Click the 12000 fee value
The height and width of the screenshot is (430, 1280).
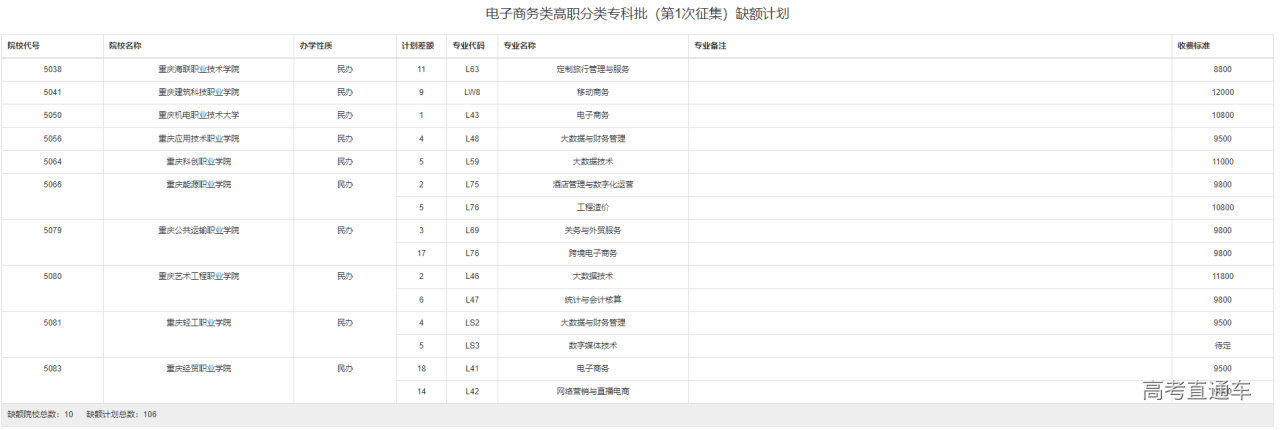point(1222,92)
